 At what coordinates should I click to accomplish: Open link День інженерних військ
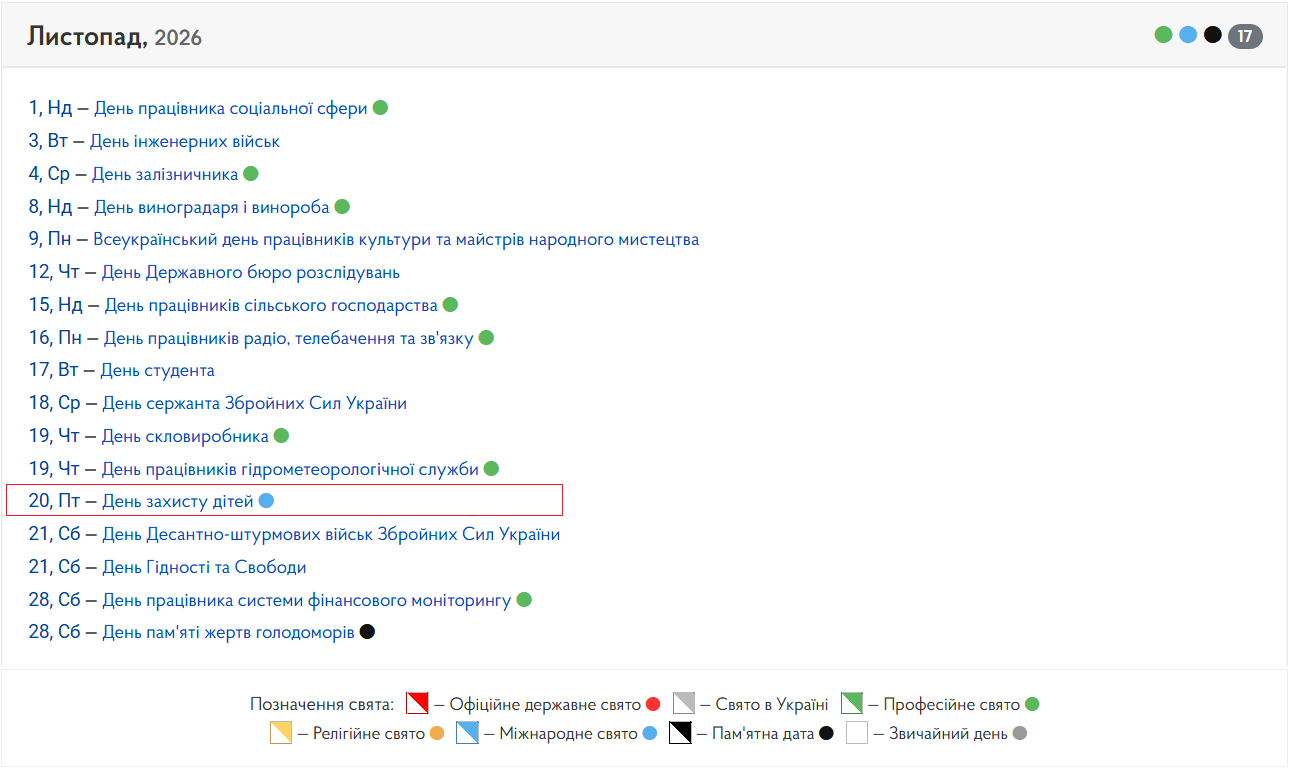pos(185,141)
